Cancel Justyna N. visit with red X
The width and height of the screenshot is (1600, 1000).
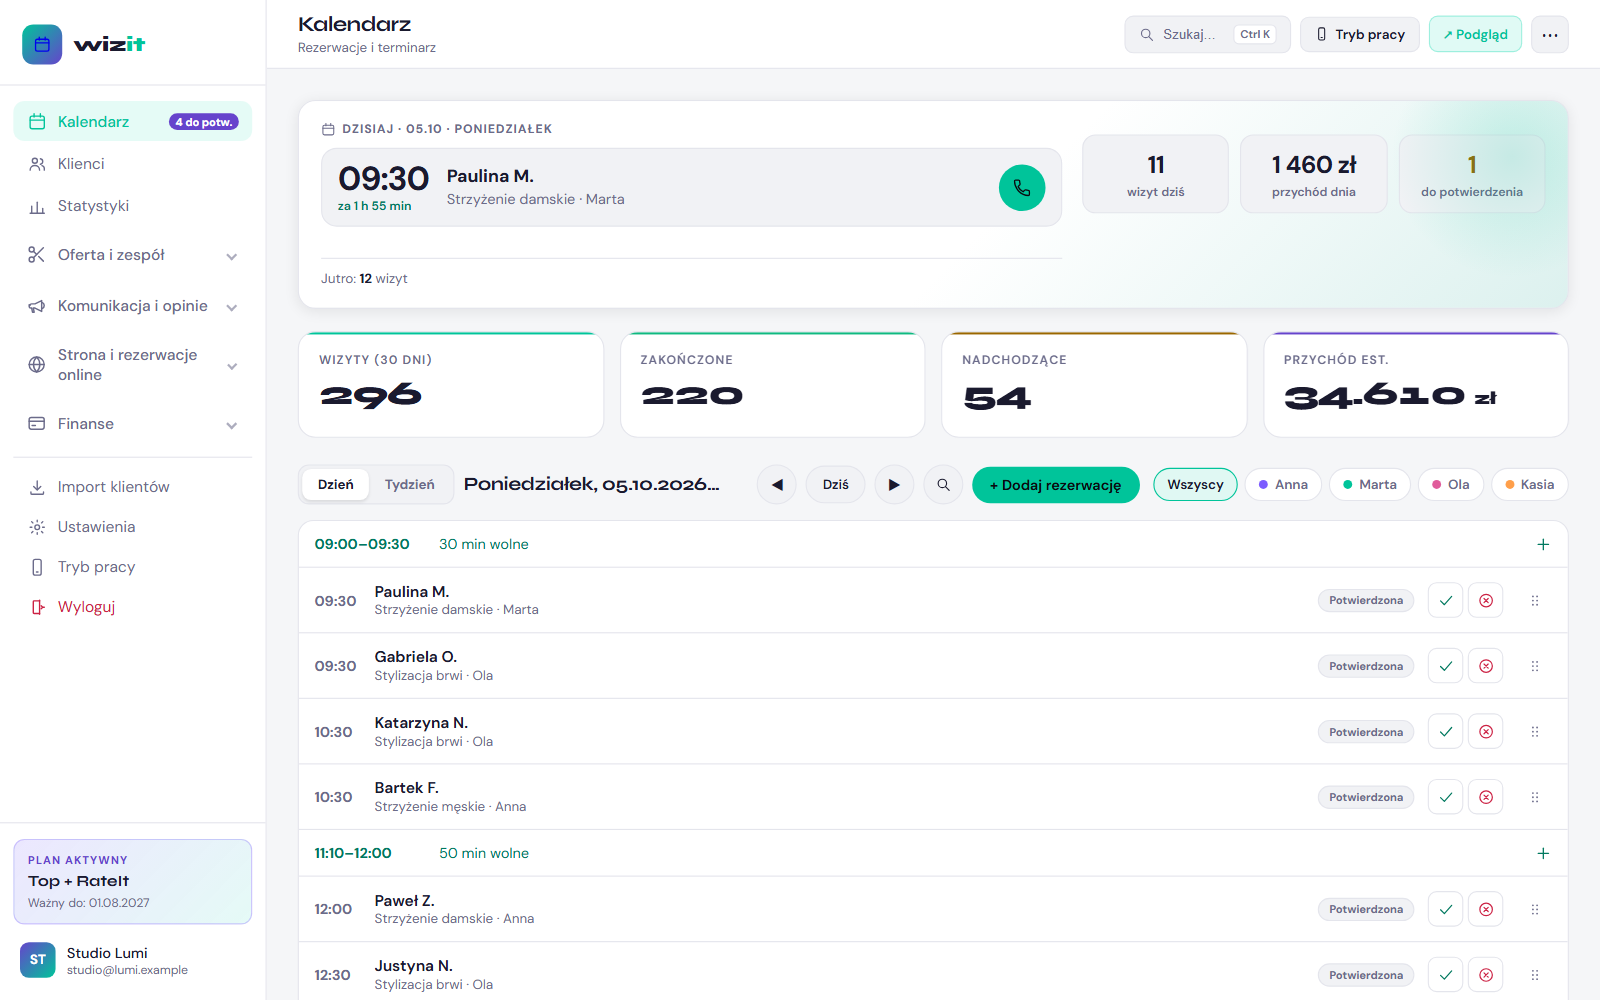coord(1486,975)
